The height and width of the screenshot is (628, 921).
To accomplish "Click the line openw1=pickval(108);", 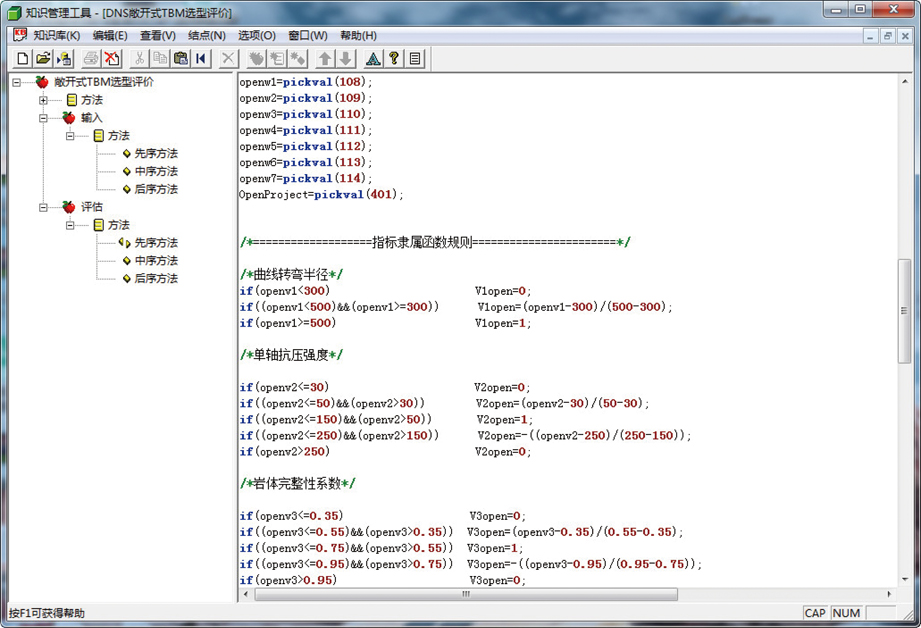I will click(305, 82).
